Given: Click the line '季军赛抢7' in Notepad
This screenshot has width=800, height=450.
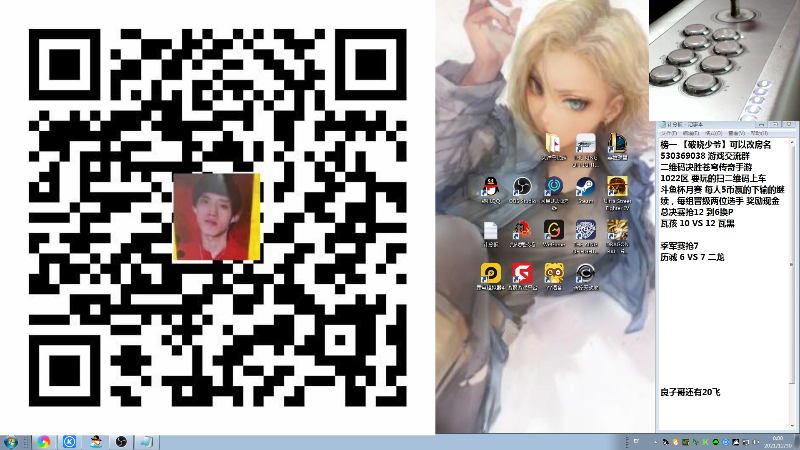Looking at the screenshot, I should [679, 245].
